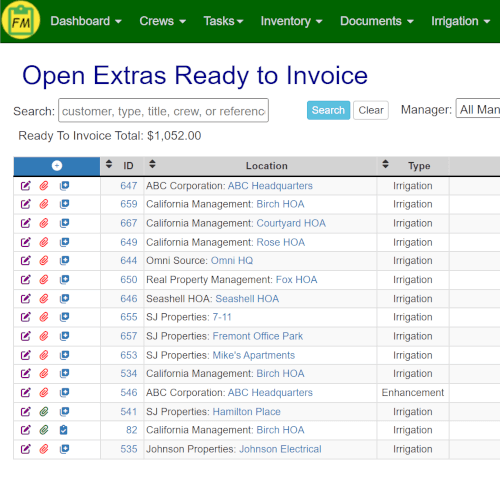Sort table by Location column arrows
The width and height of the screenshot is (500, 500).
coord(152,164)
